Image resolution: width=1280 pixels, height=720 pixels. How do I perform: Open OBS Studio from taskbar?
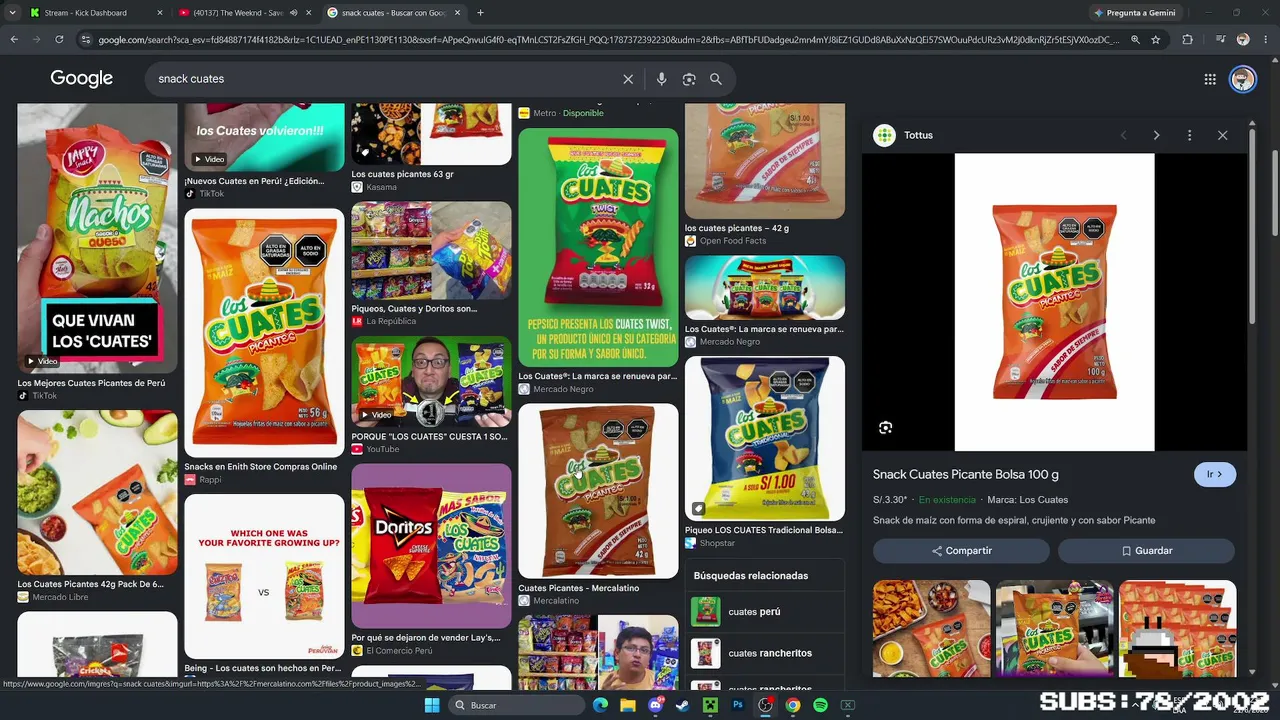(x=765, y=705)
